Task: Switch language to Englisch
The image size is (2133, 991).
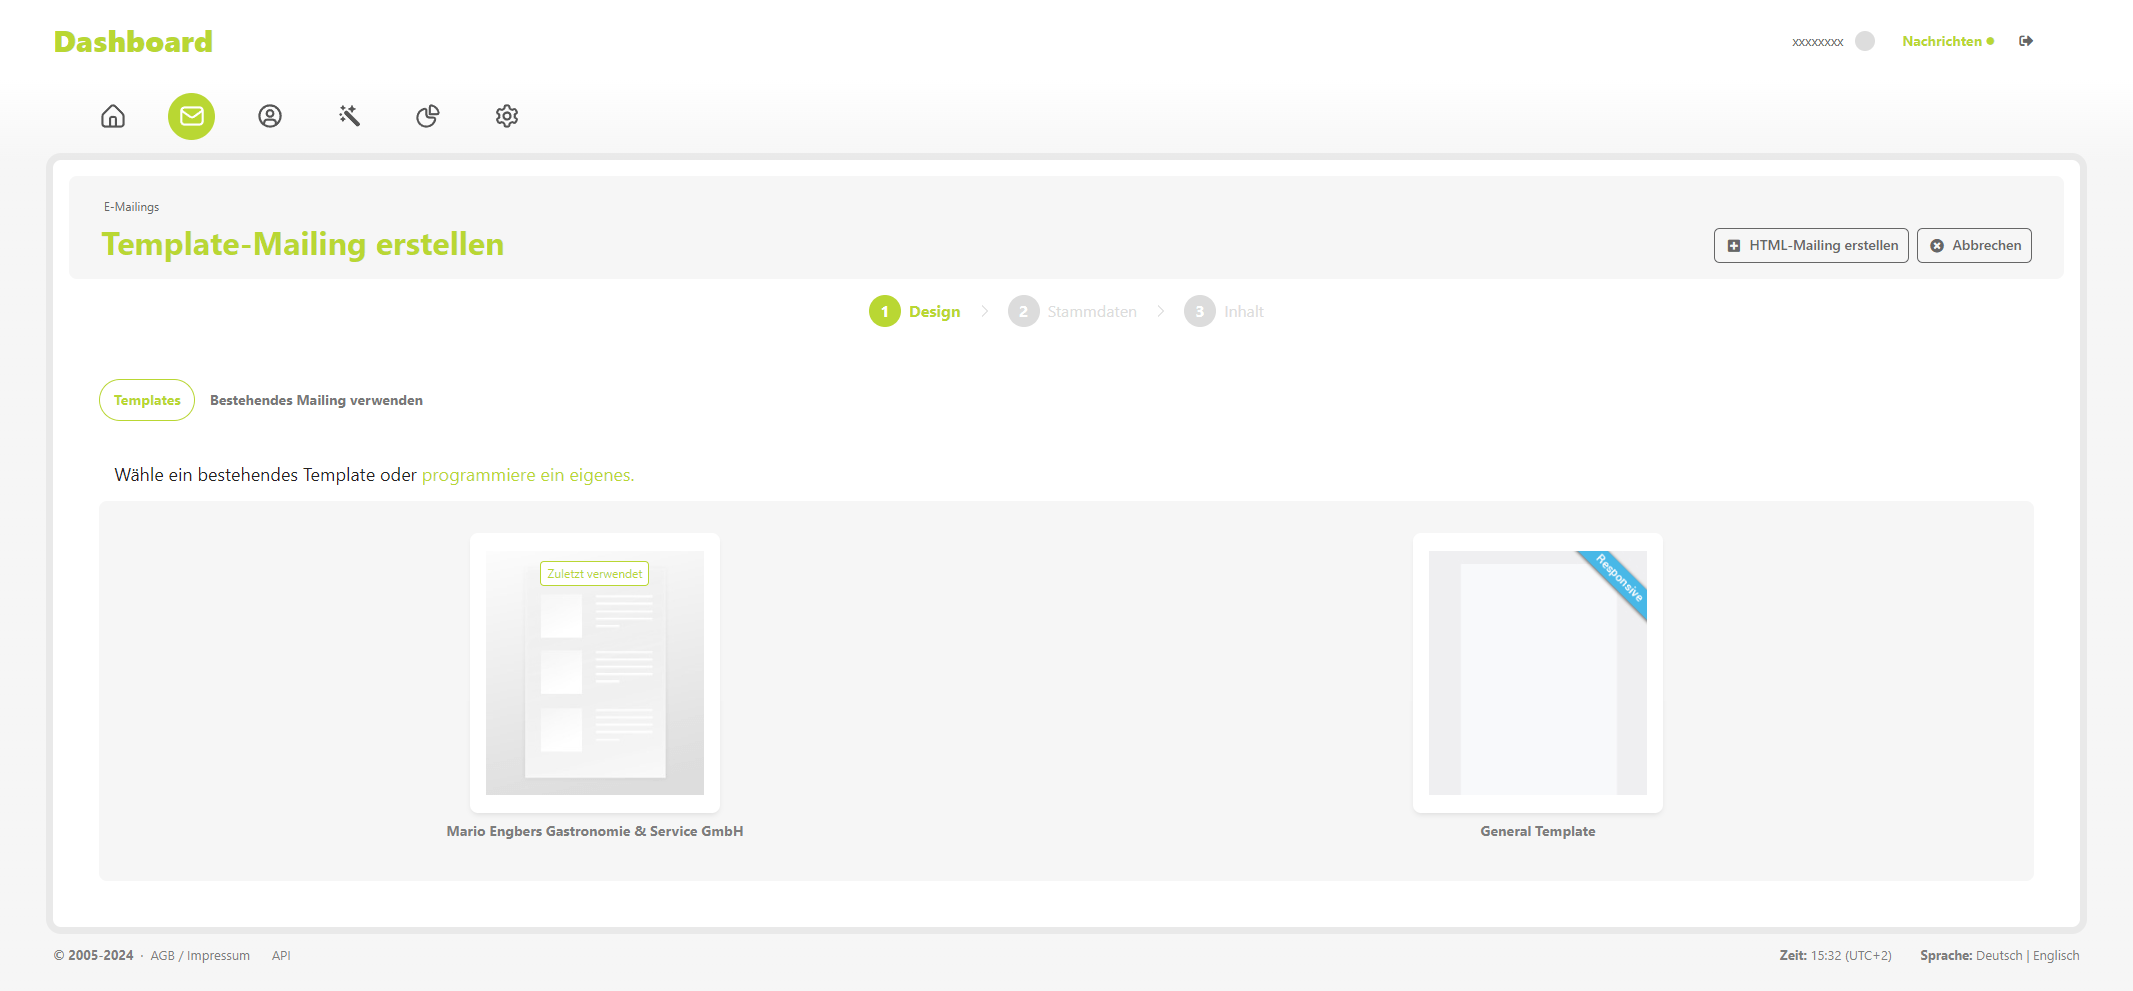Action: [x=2056, y=956]
